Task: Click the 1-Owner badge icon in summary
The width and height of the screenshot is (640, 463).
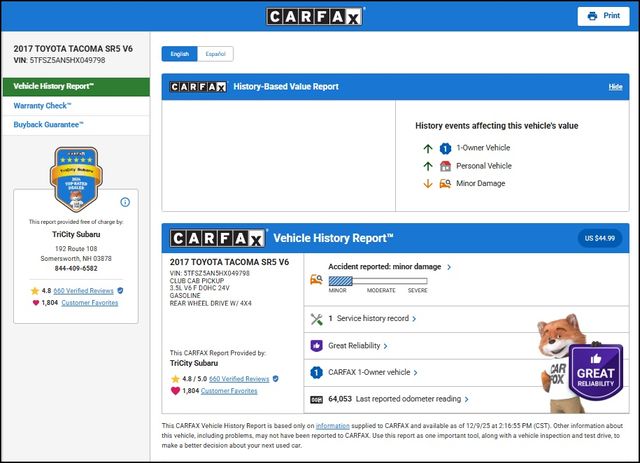Action: 316,372
